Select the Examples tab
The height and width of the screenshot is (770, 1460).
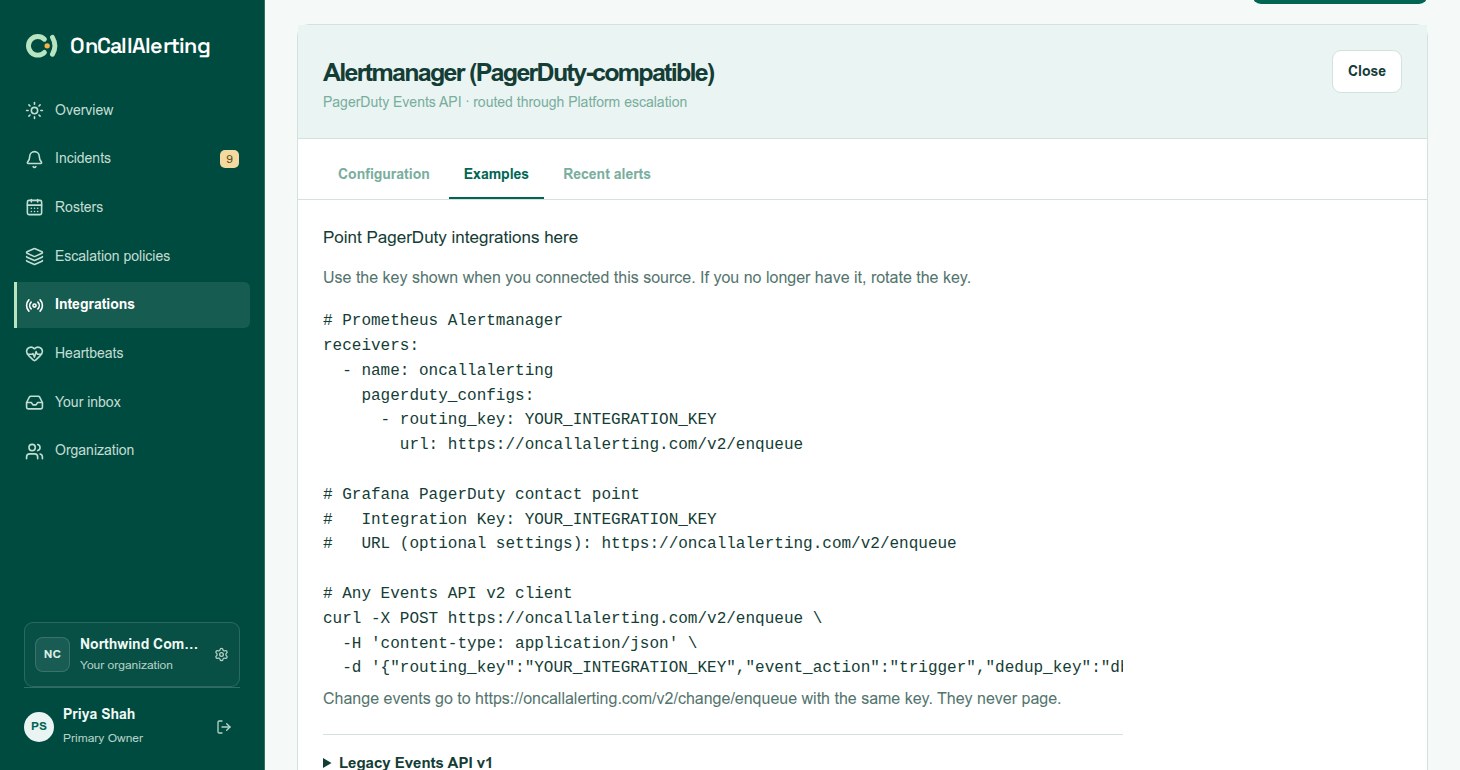[x=496, y=174]
